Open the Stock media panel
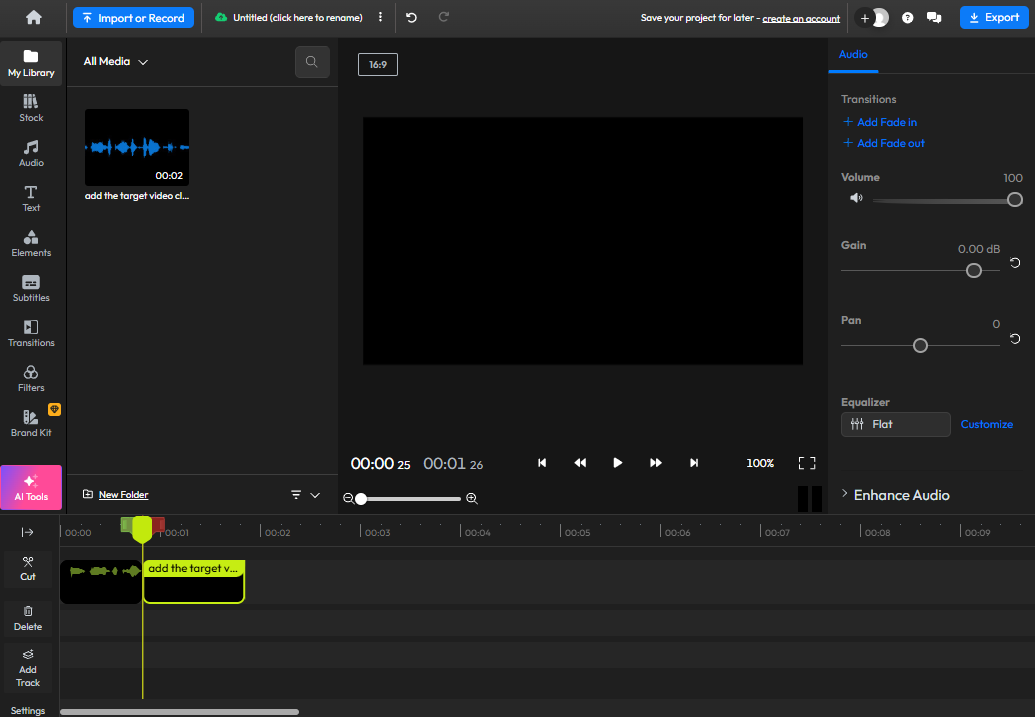The height and width of the screenshot is (717, 1035). [30, 106]
